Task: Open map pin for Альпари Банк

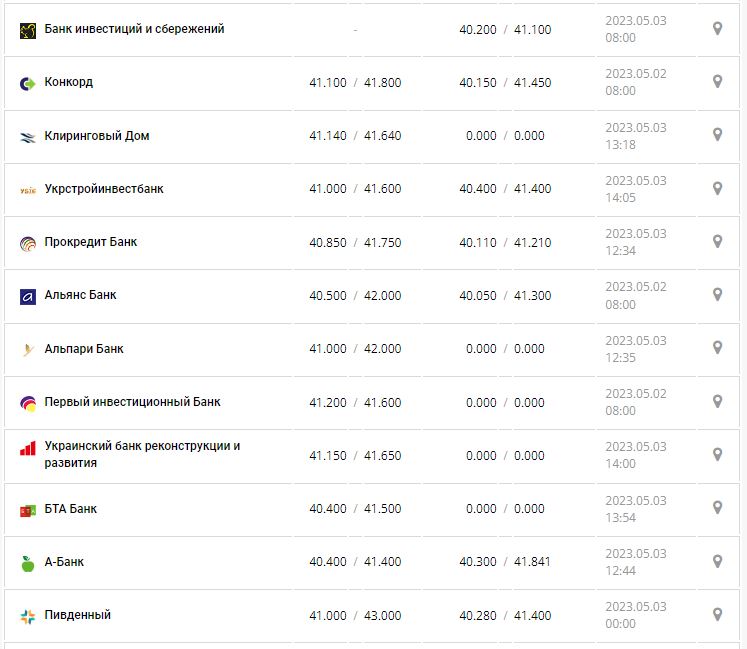Action: pyautogui.click(x=717, y=348)
